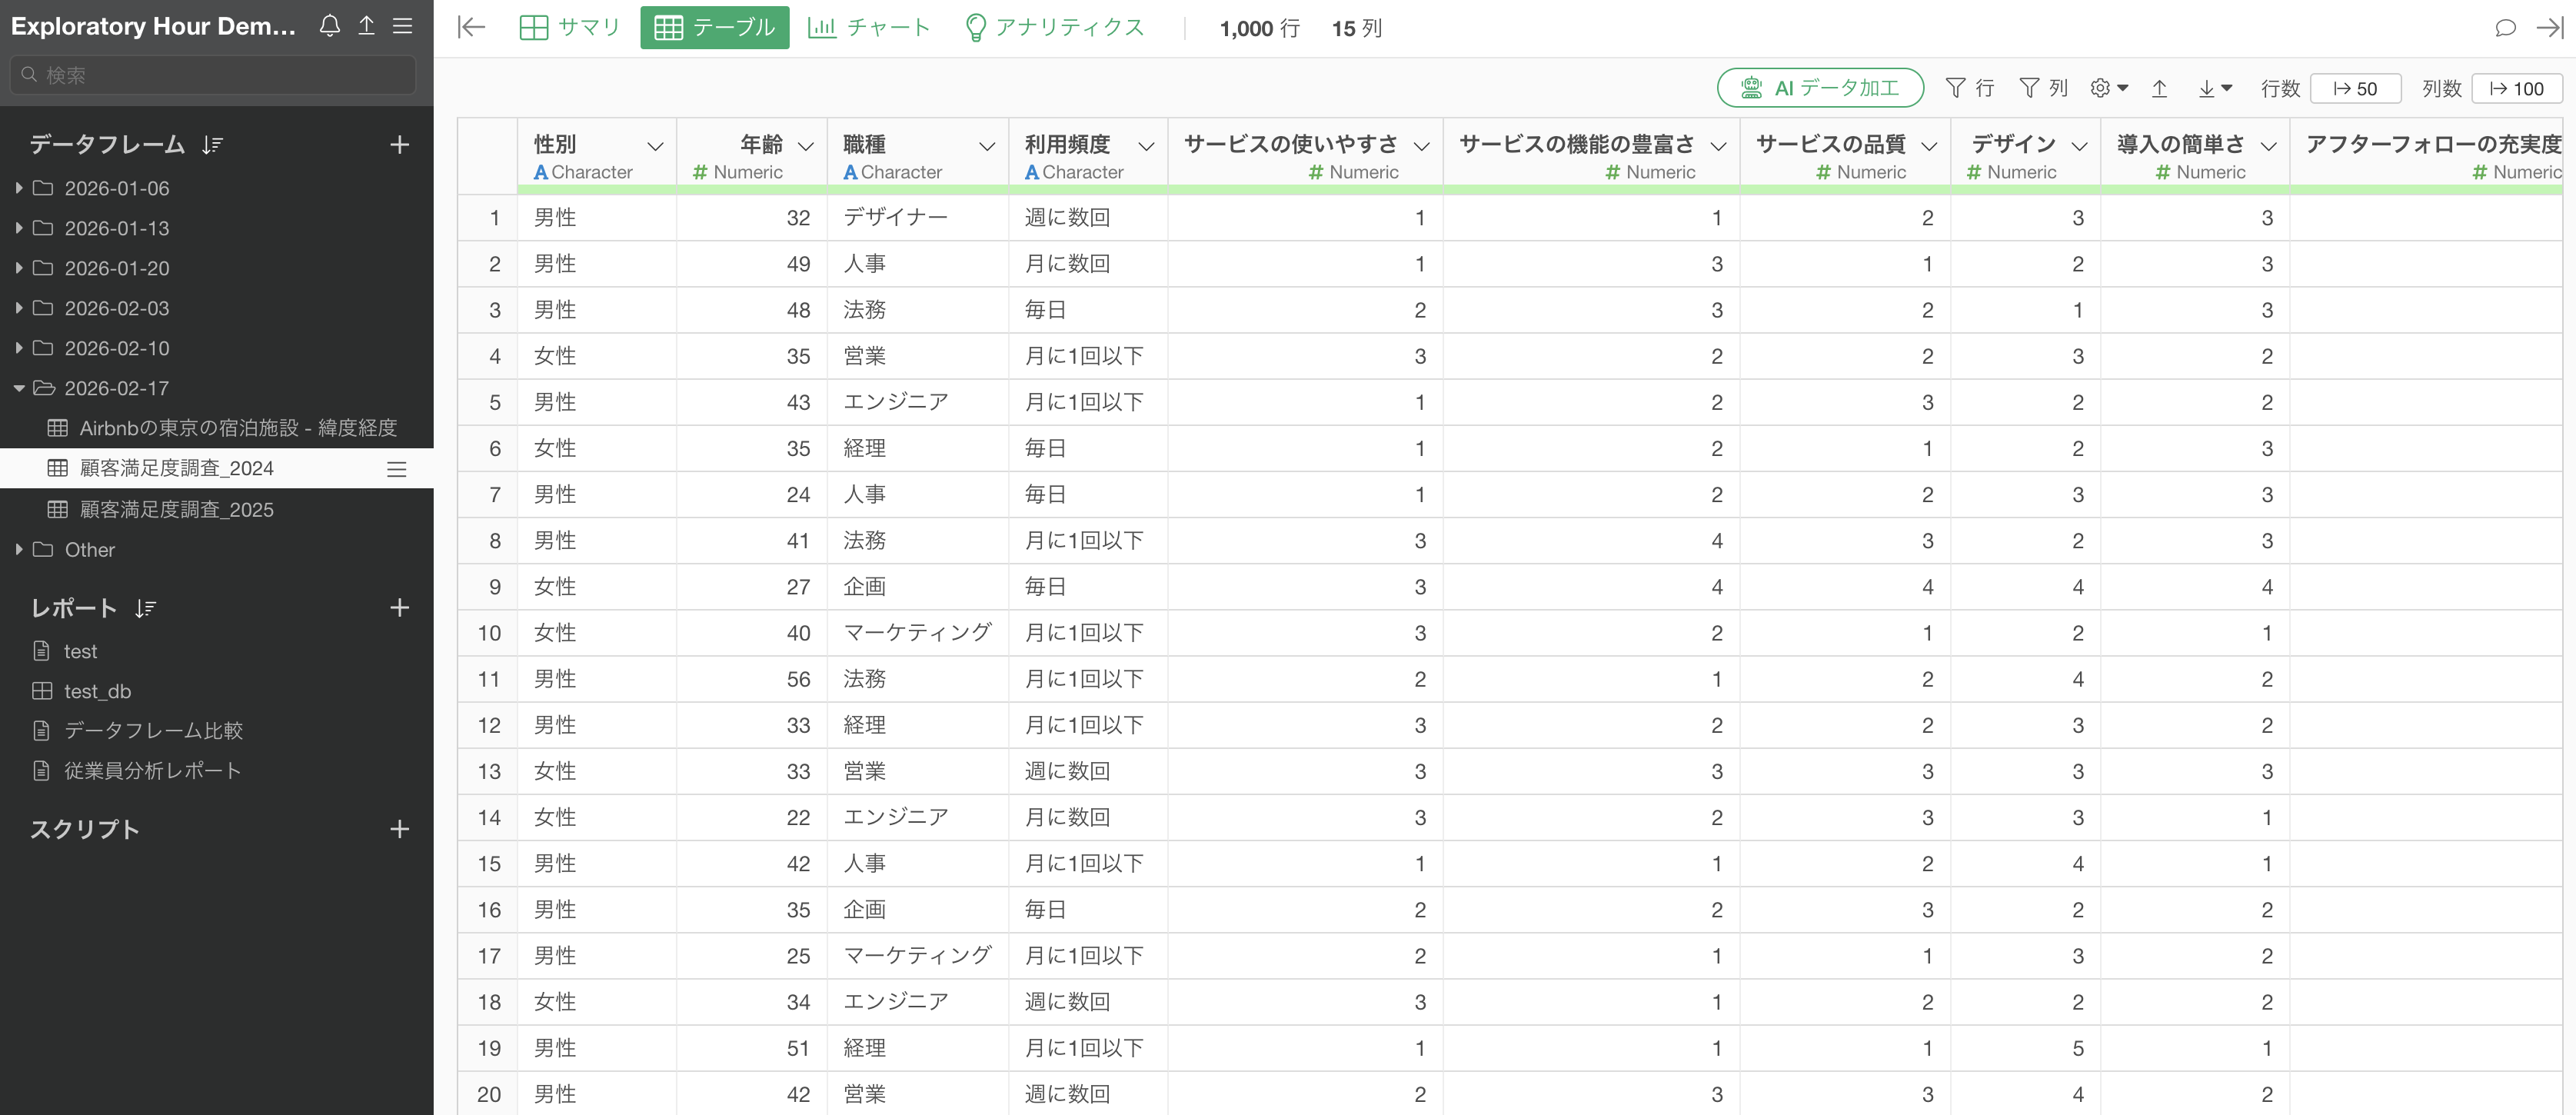
Task: Click the notification bell icon
Action: pos(329,26)
